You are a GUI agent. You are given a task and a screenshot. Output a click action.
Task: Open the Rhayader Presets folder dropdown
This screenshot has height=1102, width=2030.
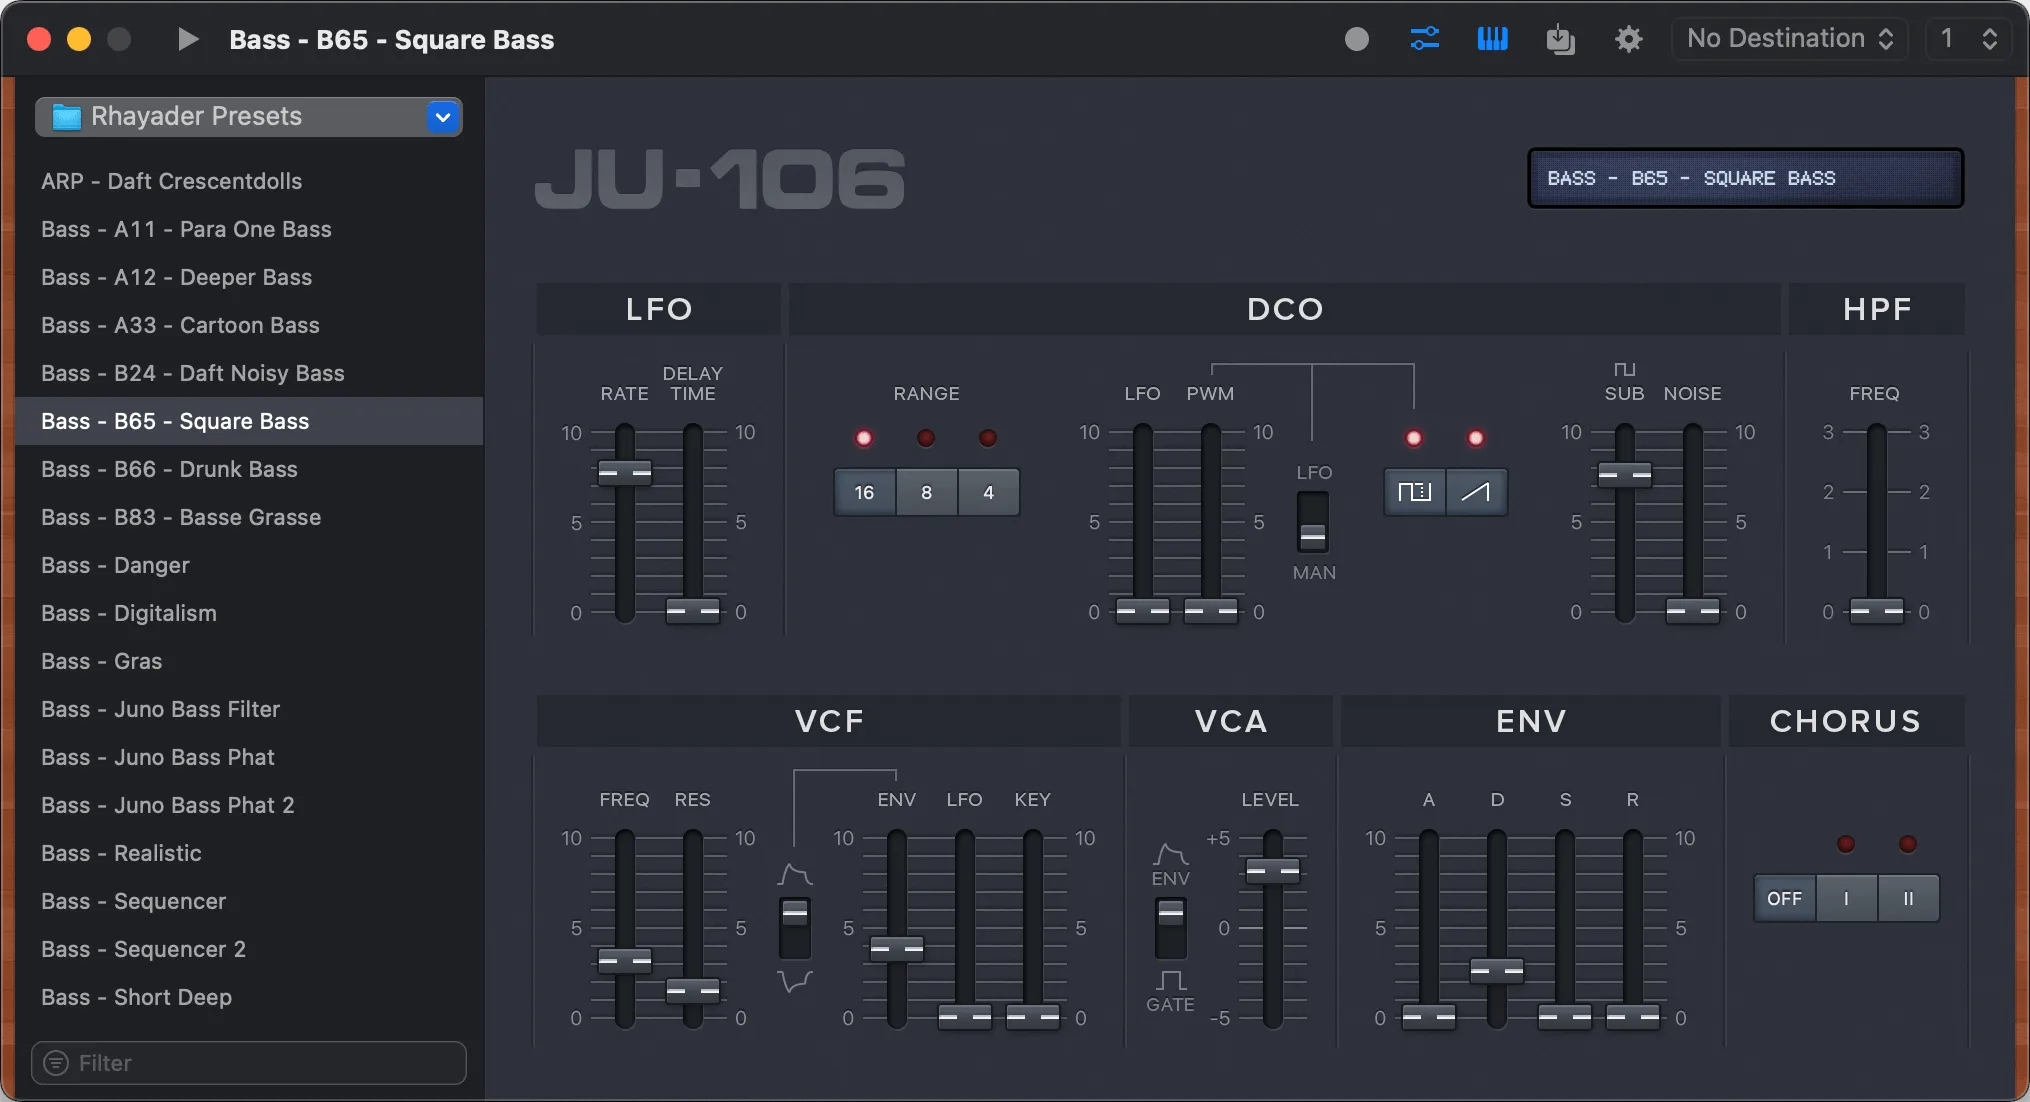click(442, 117)
